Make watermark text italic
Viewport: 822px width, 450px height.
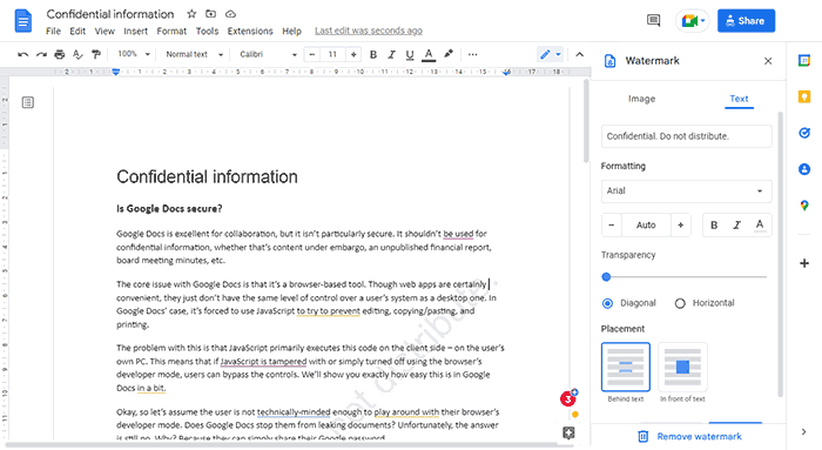(x=737, y=225)
